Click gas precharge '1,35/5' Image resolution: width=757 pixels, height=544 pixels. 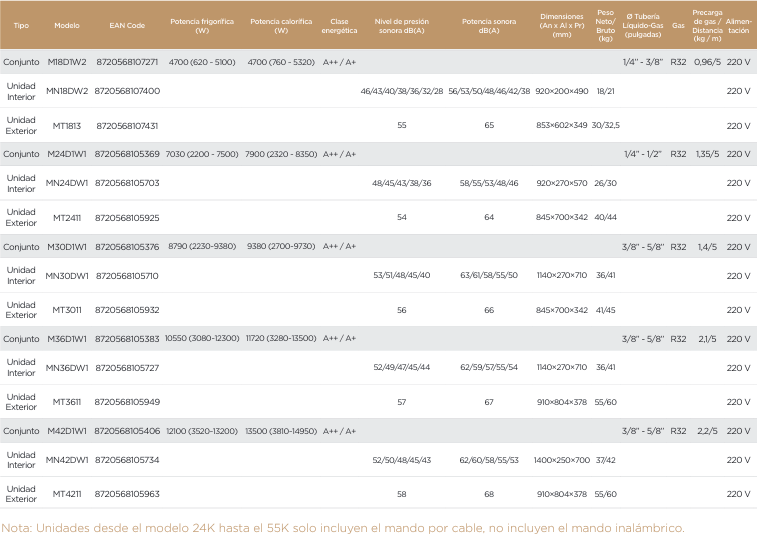707,154
